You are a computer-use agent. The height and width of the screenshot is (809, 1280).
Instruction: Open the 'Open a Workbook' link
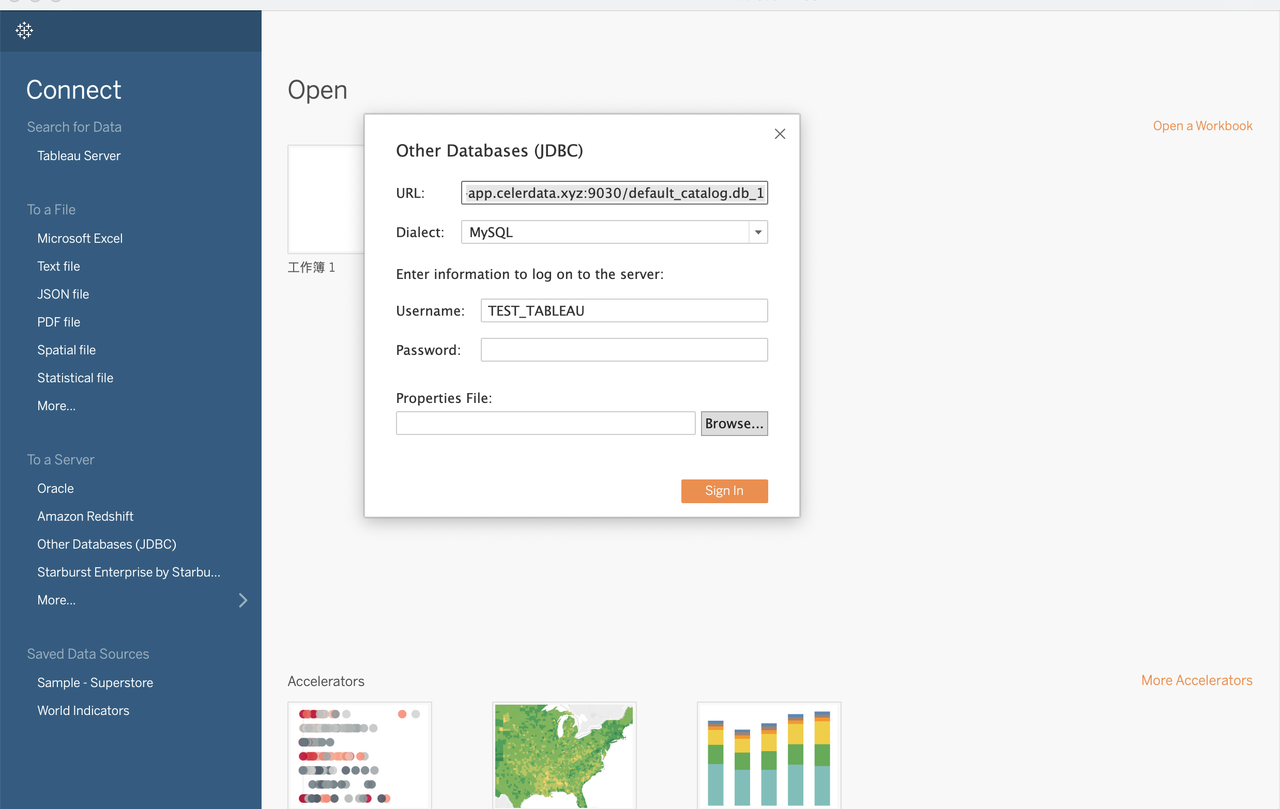click(x=1202, y=126)
